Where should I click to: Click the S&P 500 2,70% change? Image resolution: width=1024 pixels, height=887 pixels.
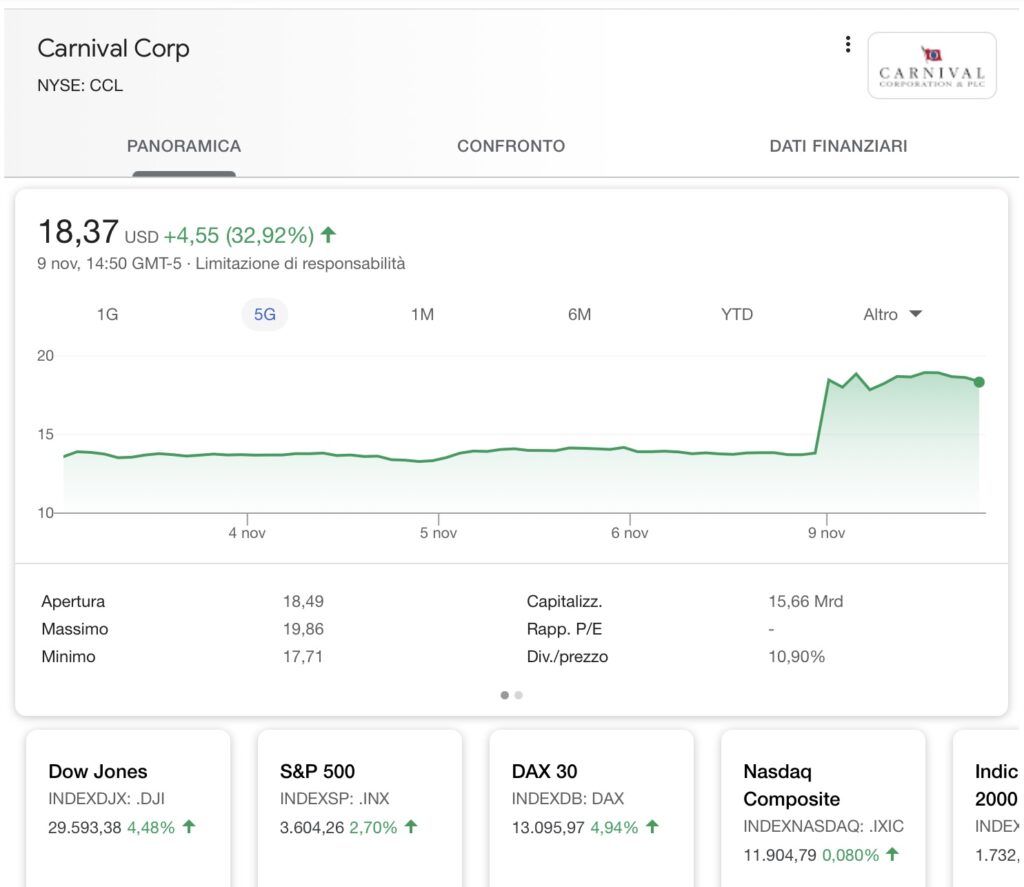(x=373, y=828)
